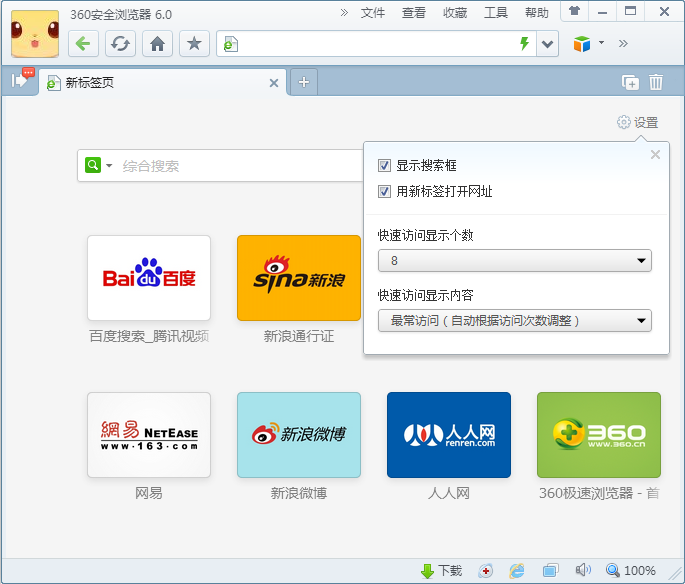Open the 最常访问 display content dropdown

click(x=515, y=321)
